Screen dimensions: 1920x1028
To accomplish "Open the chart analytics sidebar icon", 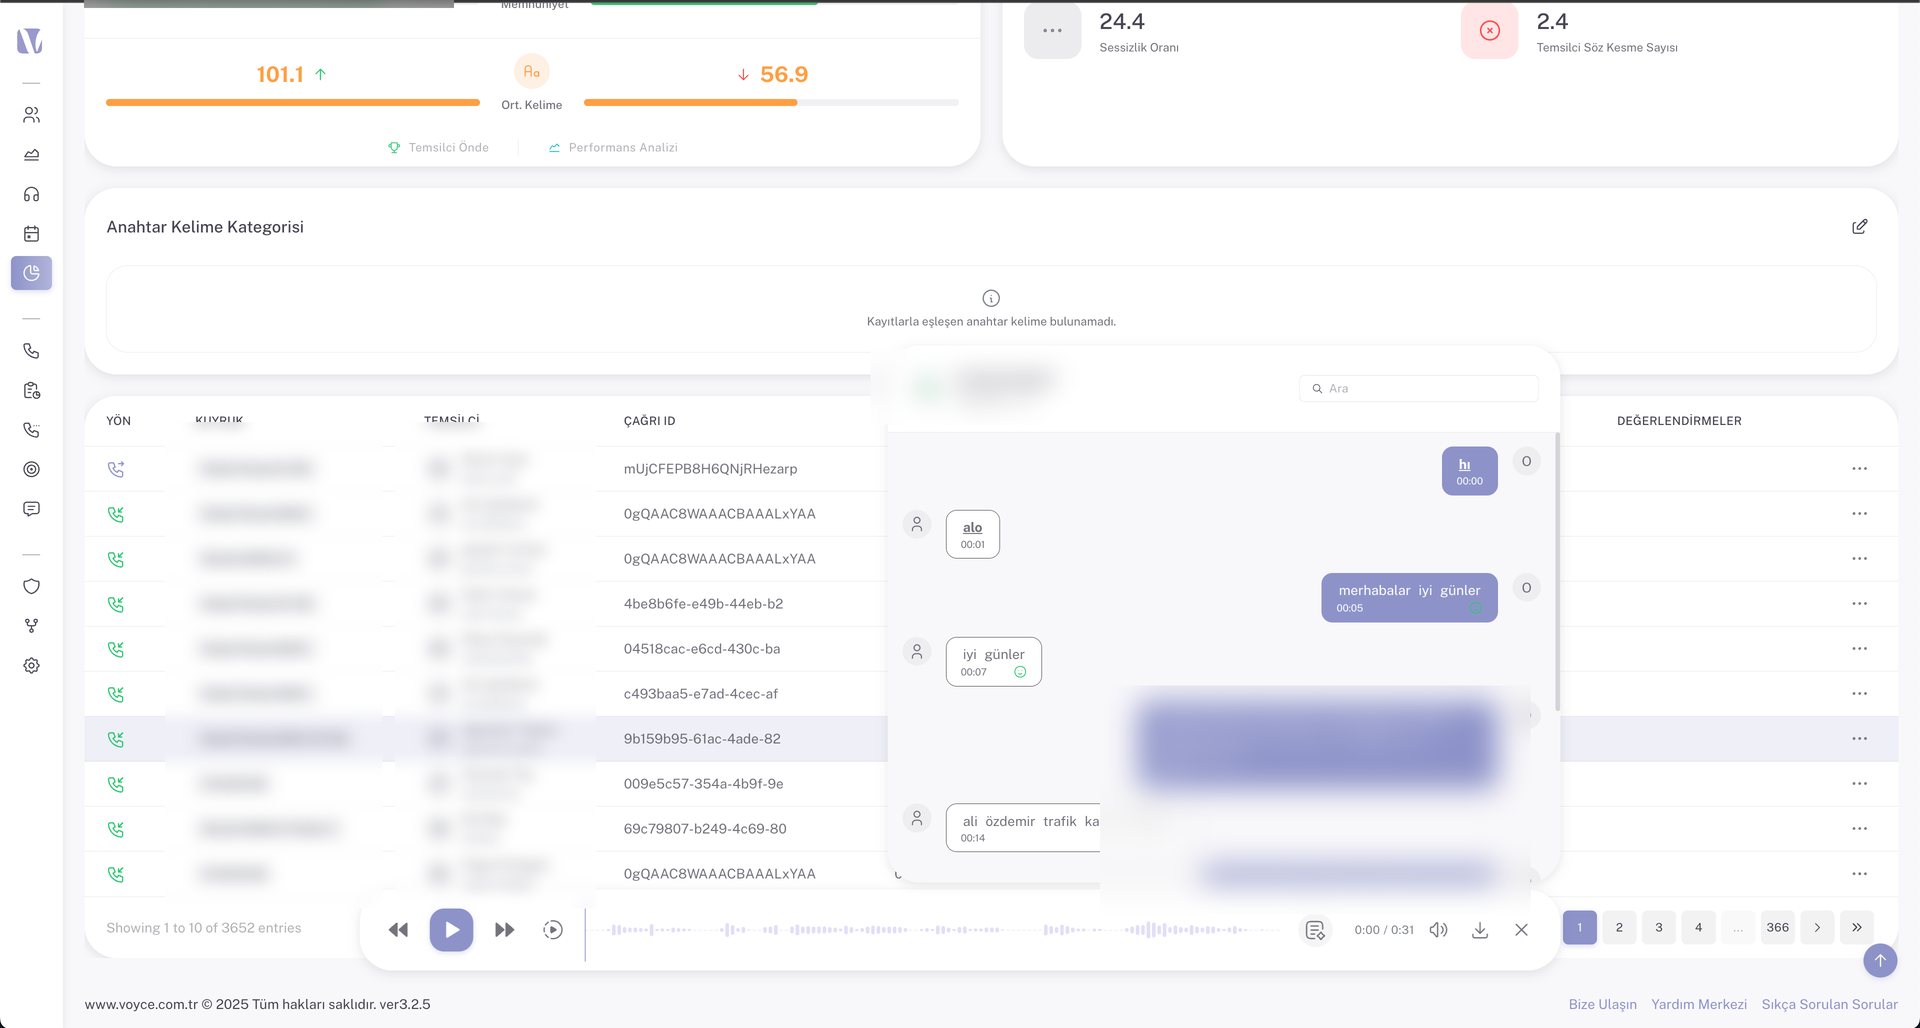I will [x=31, y=155].
